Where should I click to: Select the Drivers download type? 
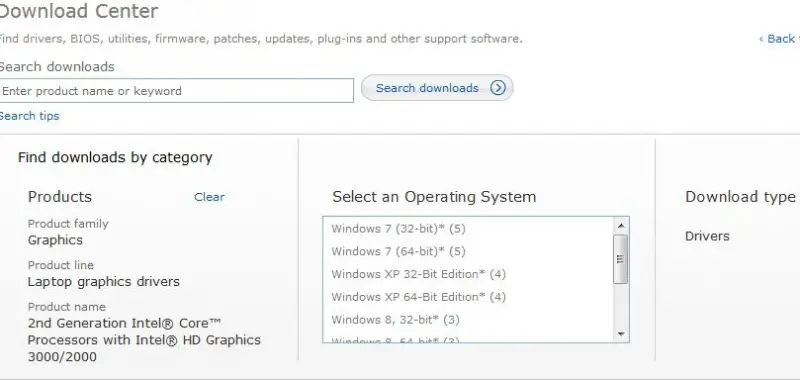pyautogui.click(x=707, y=236)
